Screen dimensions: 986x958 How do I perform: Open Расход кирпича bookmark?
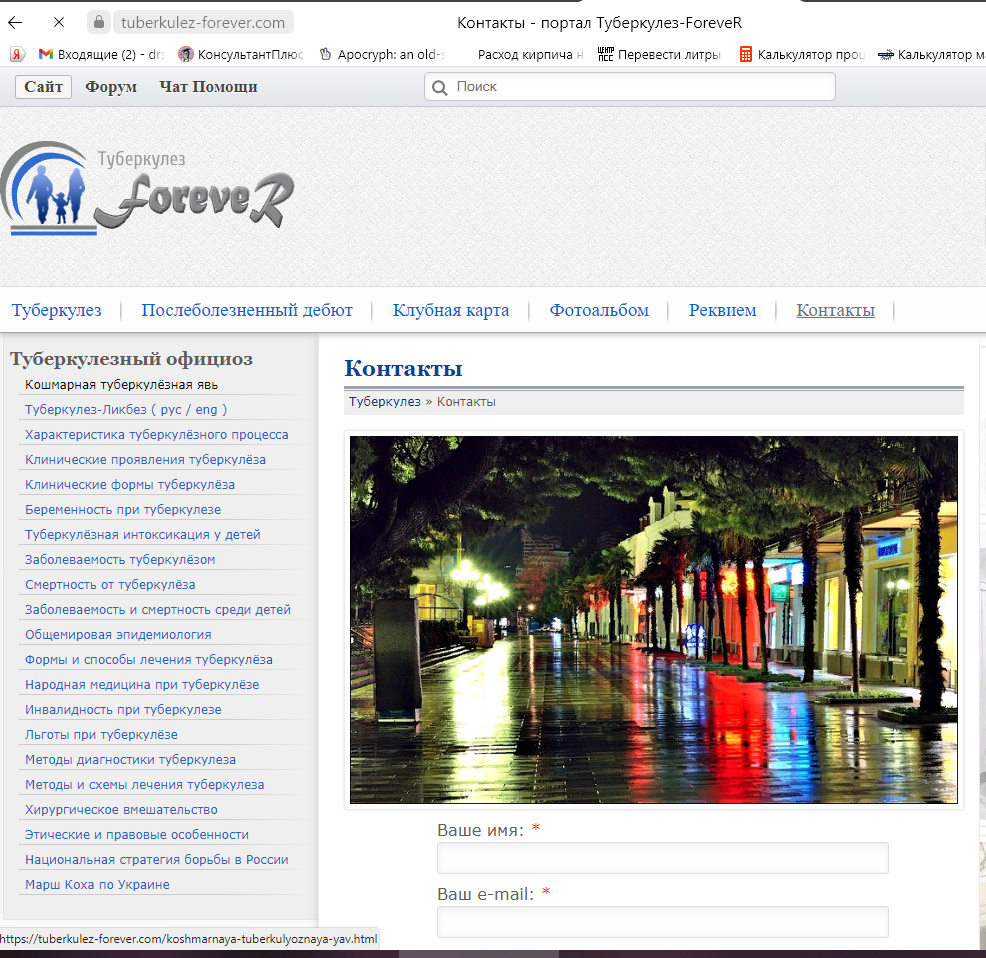click(x=530, y=55)
